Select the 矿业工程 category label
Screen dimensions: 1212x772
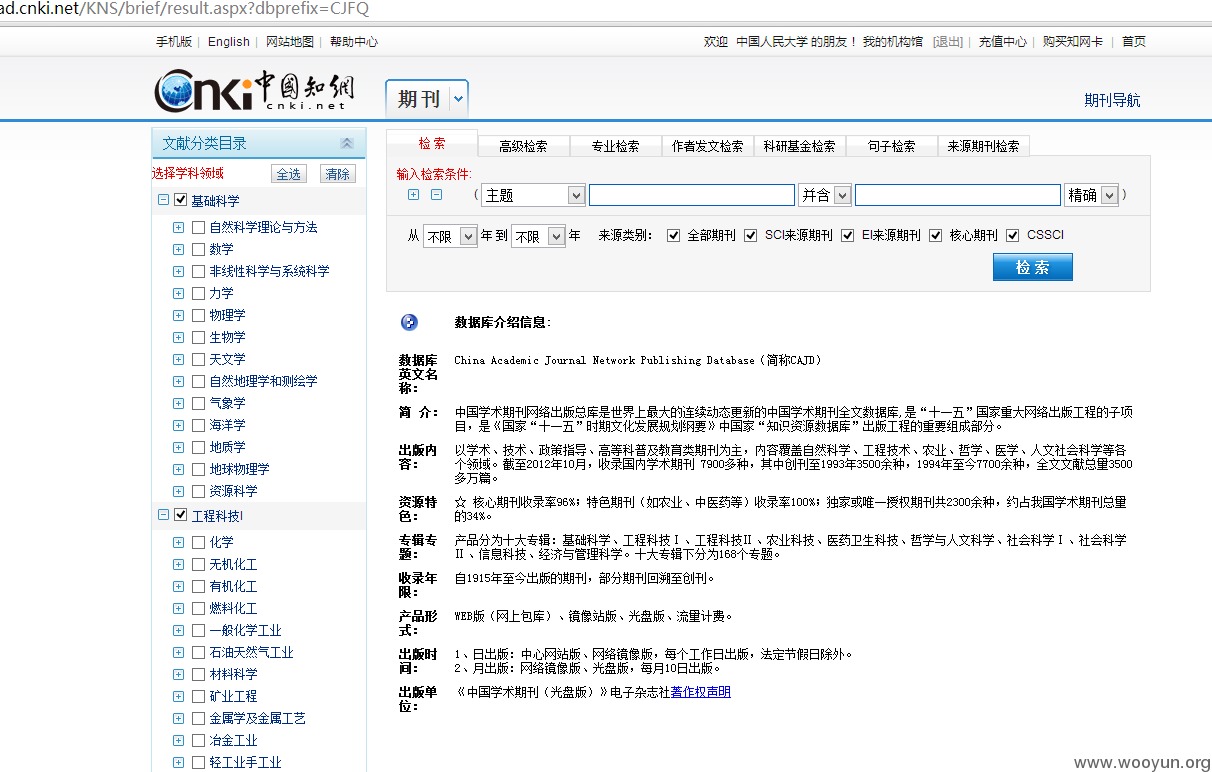click(233, 696)
